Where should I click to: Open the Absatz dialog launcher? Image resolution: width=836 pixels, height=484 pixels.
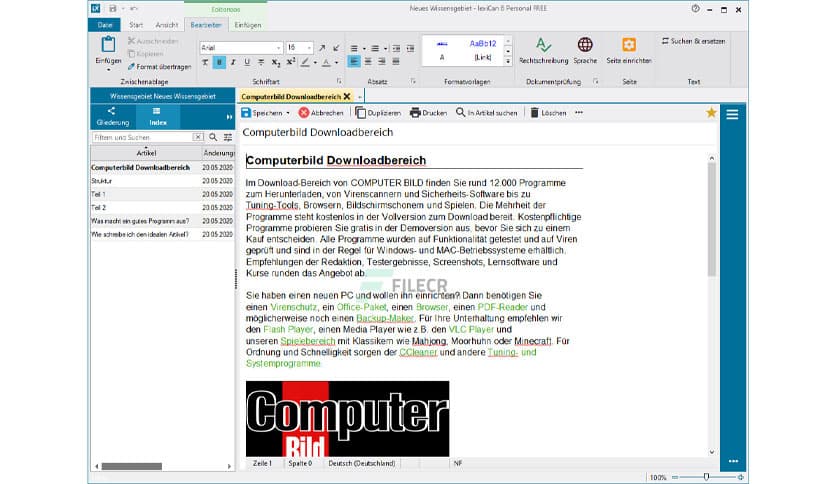413,81
